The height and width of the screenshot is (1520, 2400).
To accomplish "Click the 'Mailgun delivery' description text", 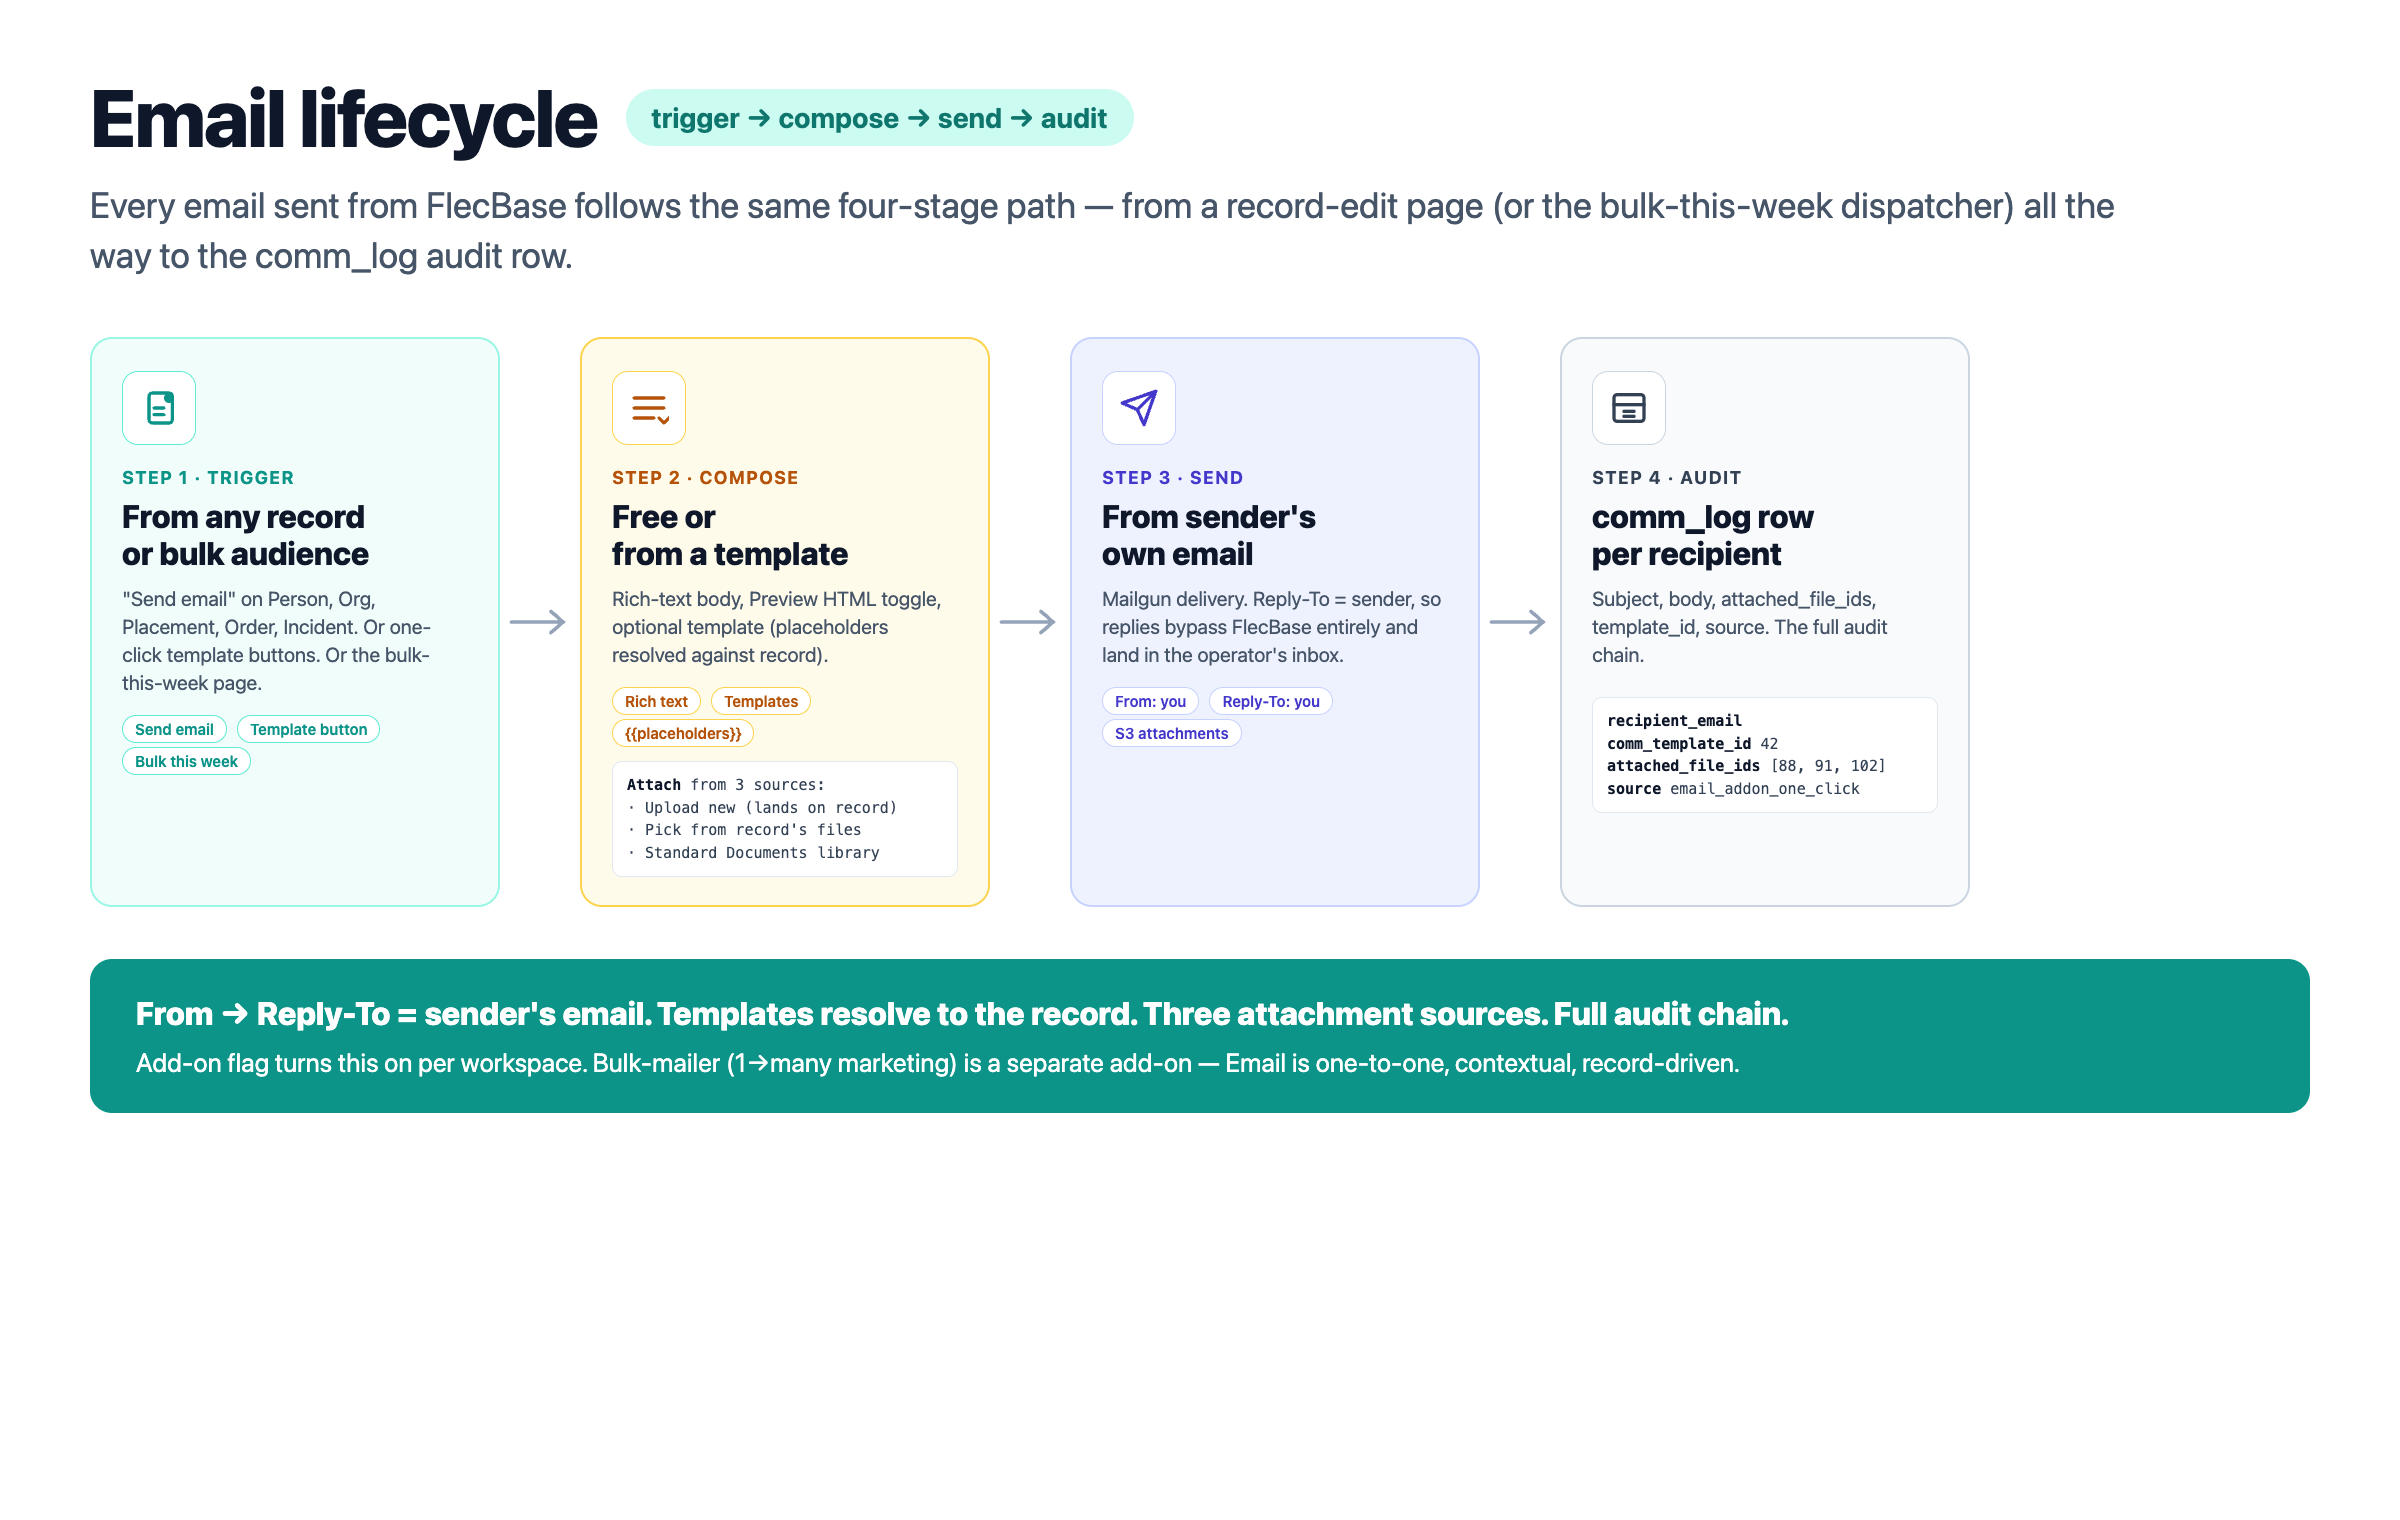I will tap(1272, 627).
